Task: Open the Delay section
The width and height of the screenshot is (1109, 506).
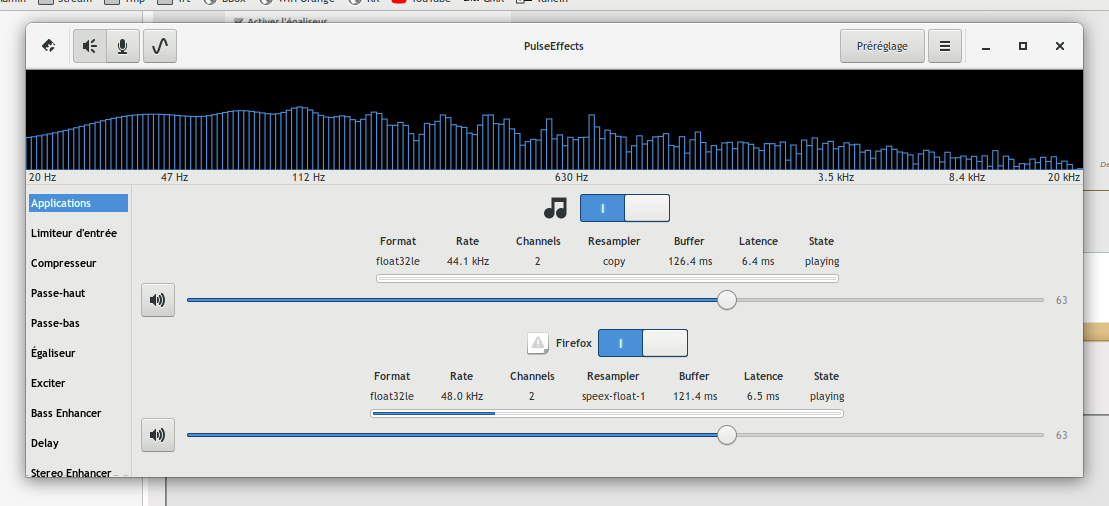Action: [79, 443]
